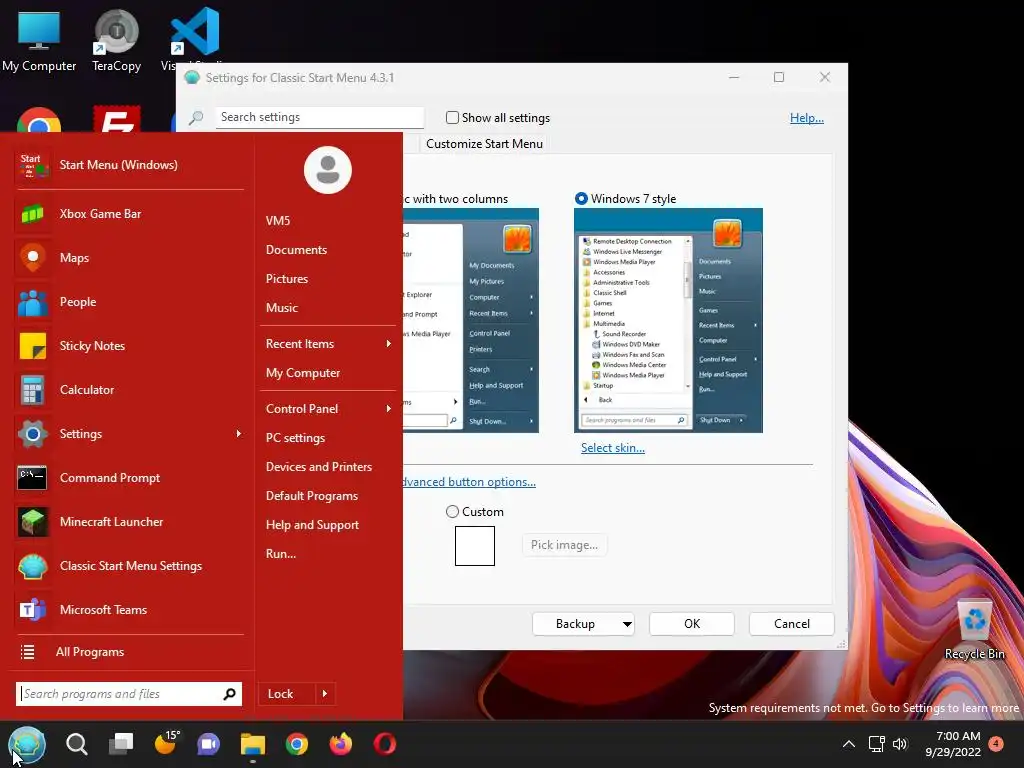This screenshot has width=1024, height=768.
Task: Click the network tray icon
Action: 876,744
